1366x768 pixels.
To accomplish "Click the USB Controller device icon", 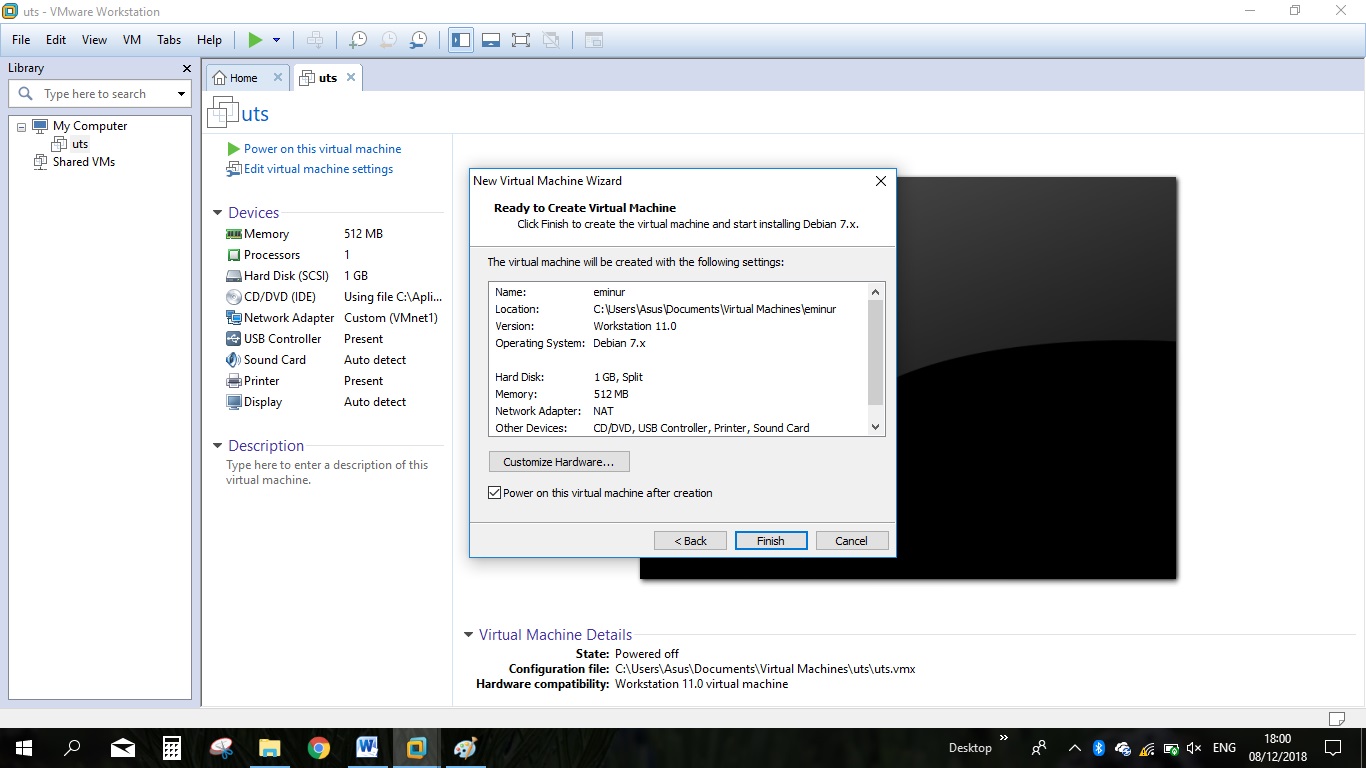I will [x=233, y=338].
